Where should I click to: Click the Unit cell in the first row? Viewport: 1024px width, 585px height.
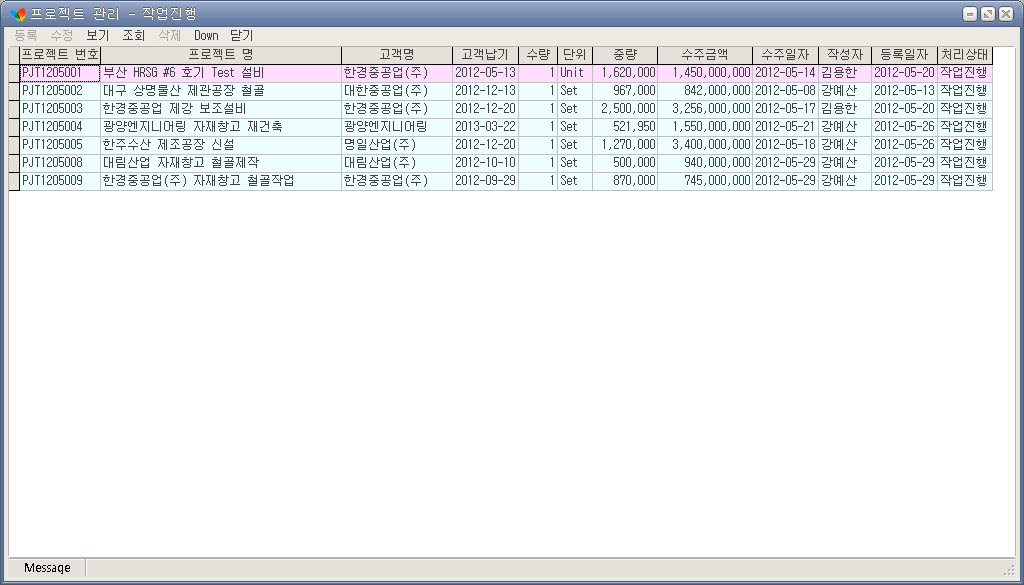pos(575,72)
